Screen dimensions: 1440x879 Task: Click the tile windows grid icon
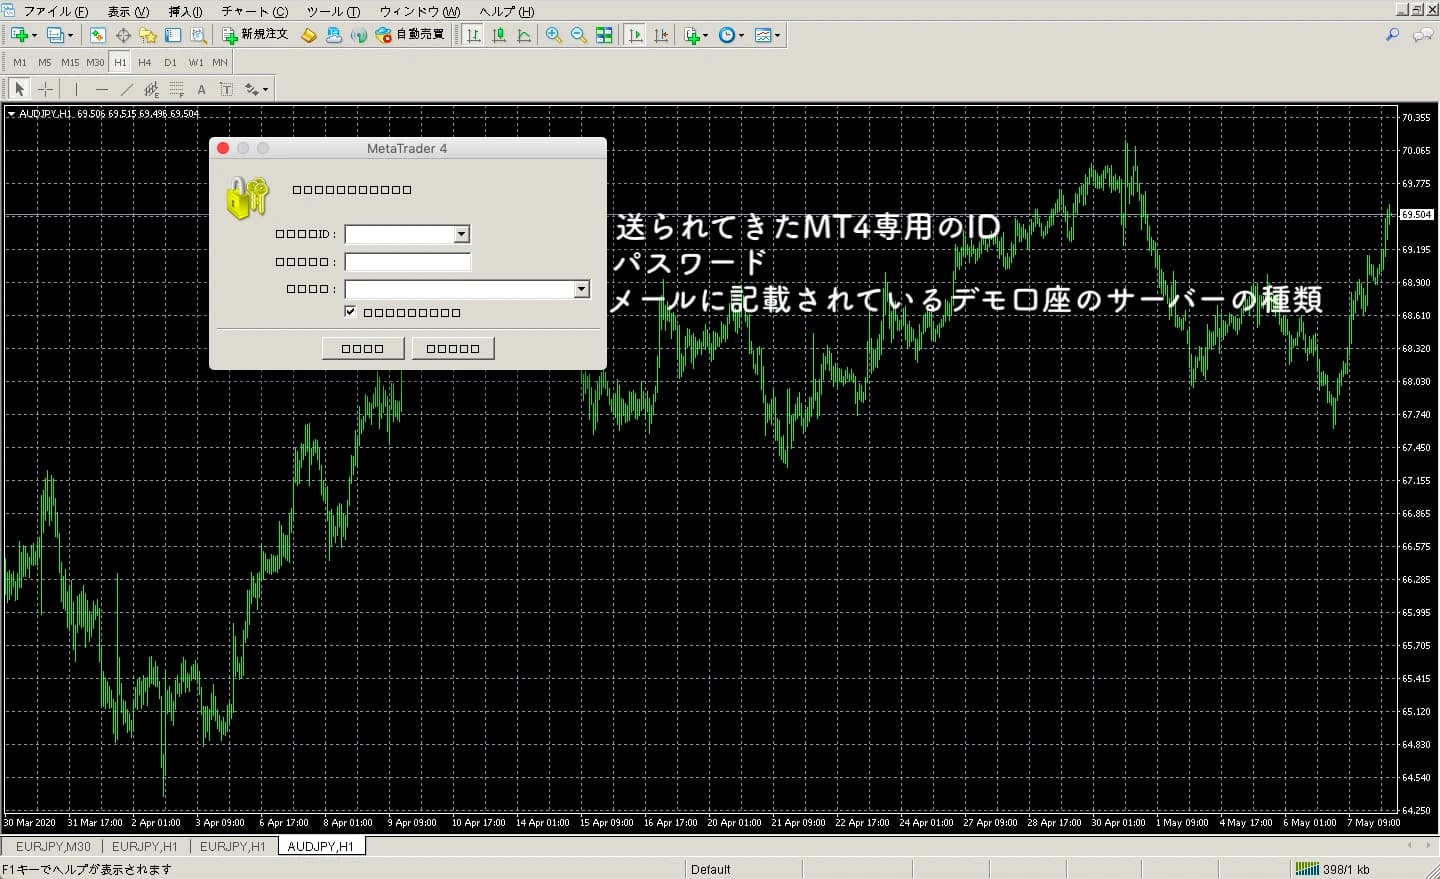coord(604,35)
